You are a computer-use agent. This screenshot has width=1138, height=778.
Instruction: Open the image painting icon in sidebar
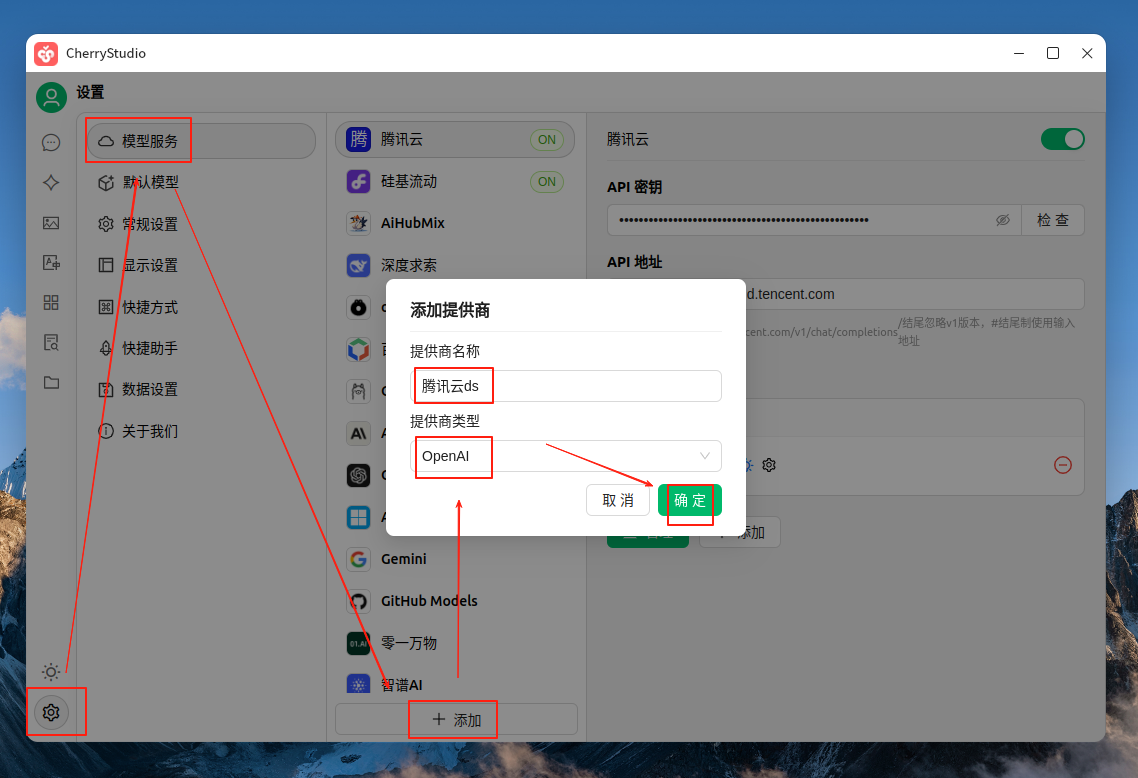point(51,223)
